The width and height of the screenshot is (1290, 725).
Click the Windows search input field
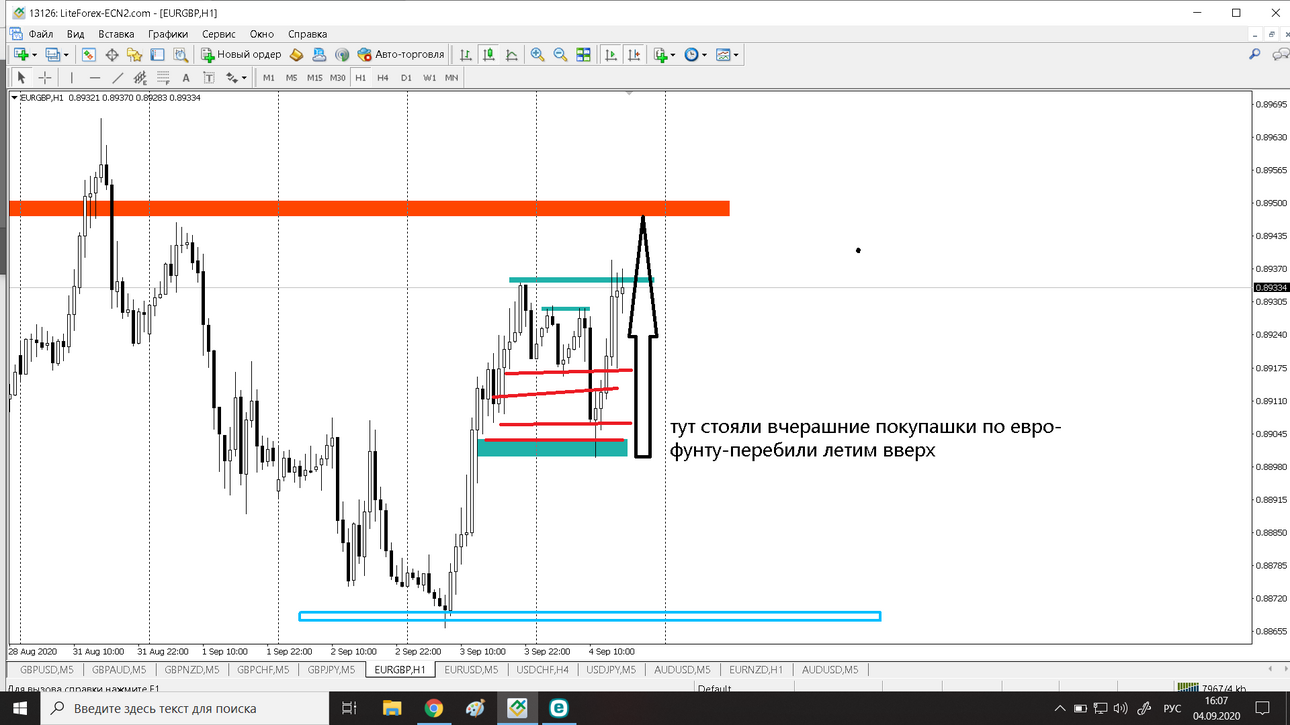(187, 708)
